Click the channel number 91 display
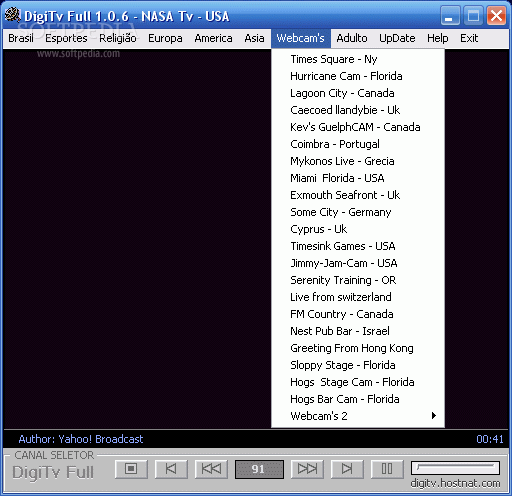512x496 pixels. (259, 469)
